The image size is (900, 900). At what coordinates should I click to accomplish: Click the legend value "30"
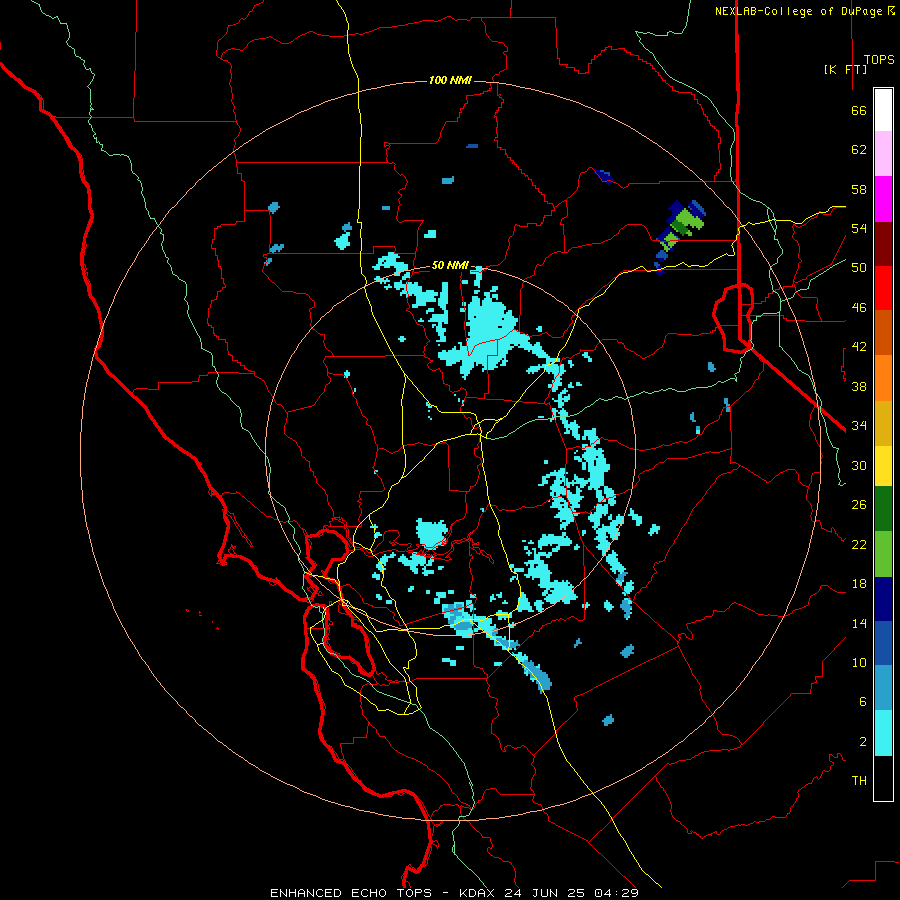pyautogui.click(x=859, y=465)
